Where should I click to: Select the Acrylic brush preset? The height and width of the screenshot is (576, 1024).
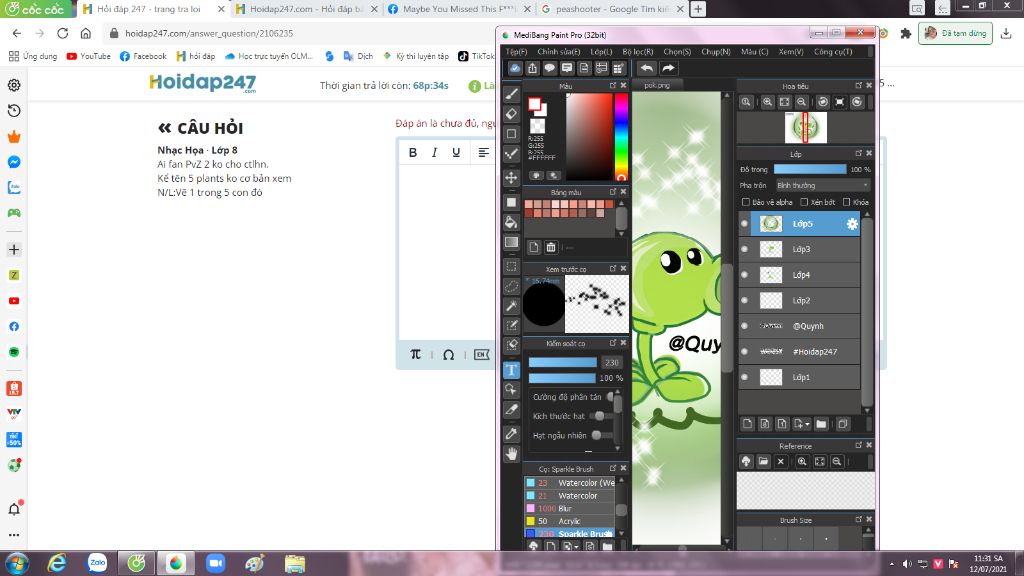[570, 521]
